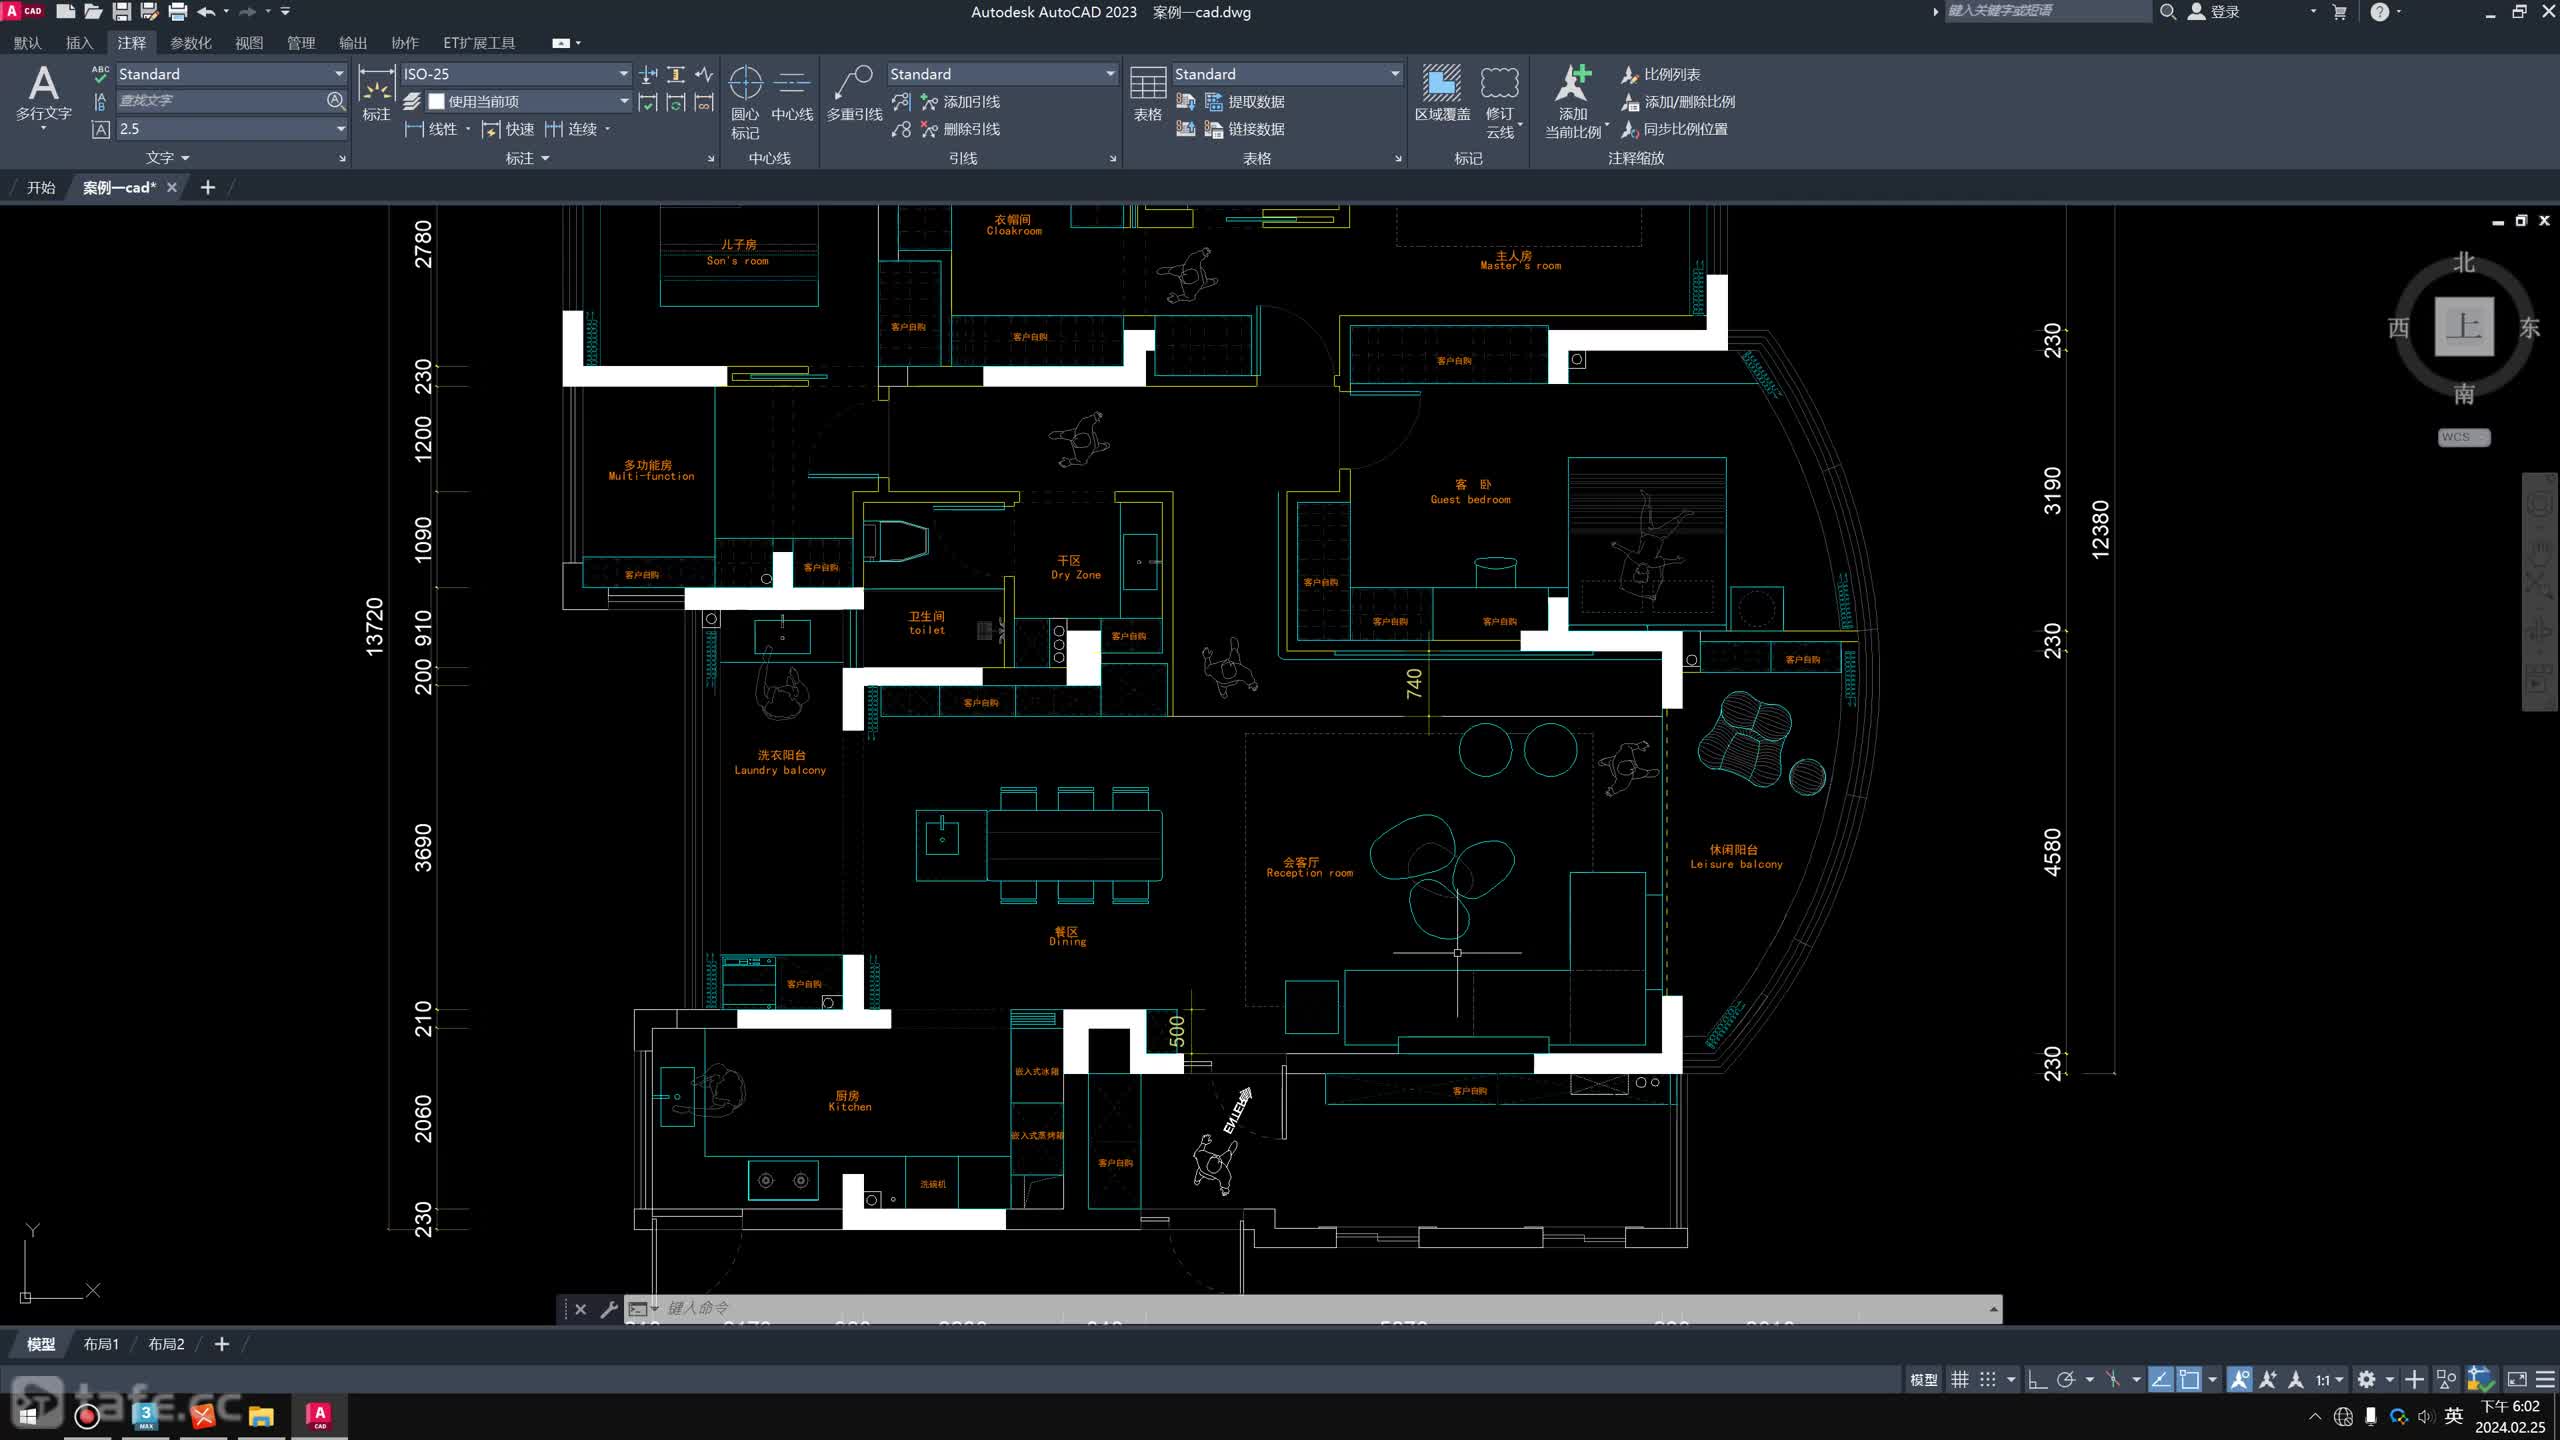Toggle Polar Tracking in status bar
The width and height of the screenshot is (2560, 1440).
2066,1380
